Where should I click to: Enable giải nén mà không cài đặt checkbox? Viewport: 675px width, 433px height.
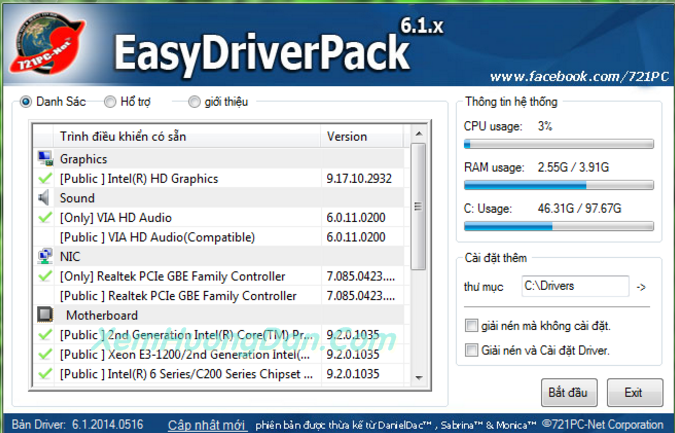click(471, 325)
